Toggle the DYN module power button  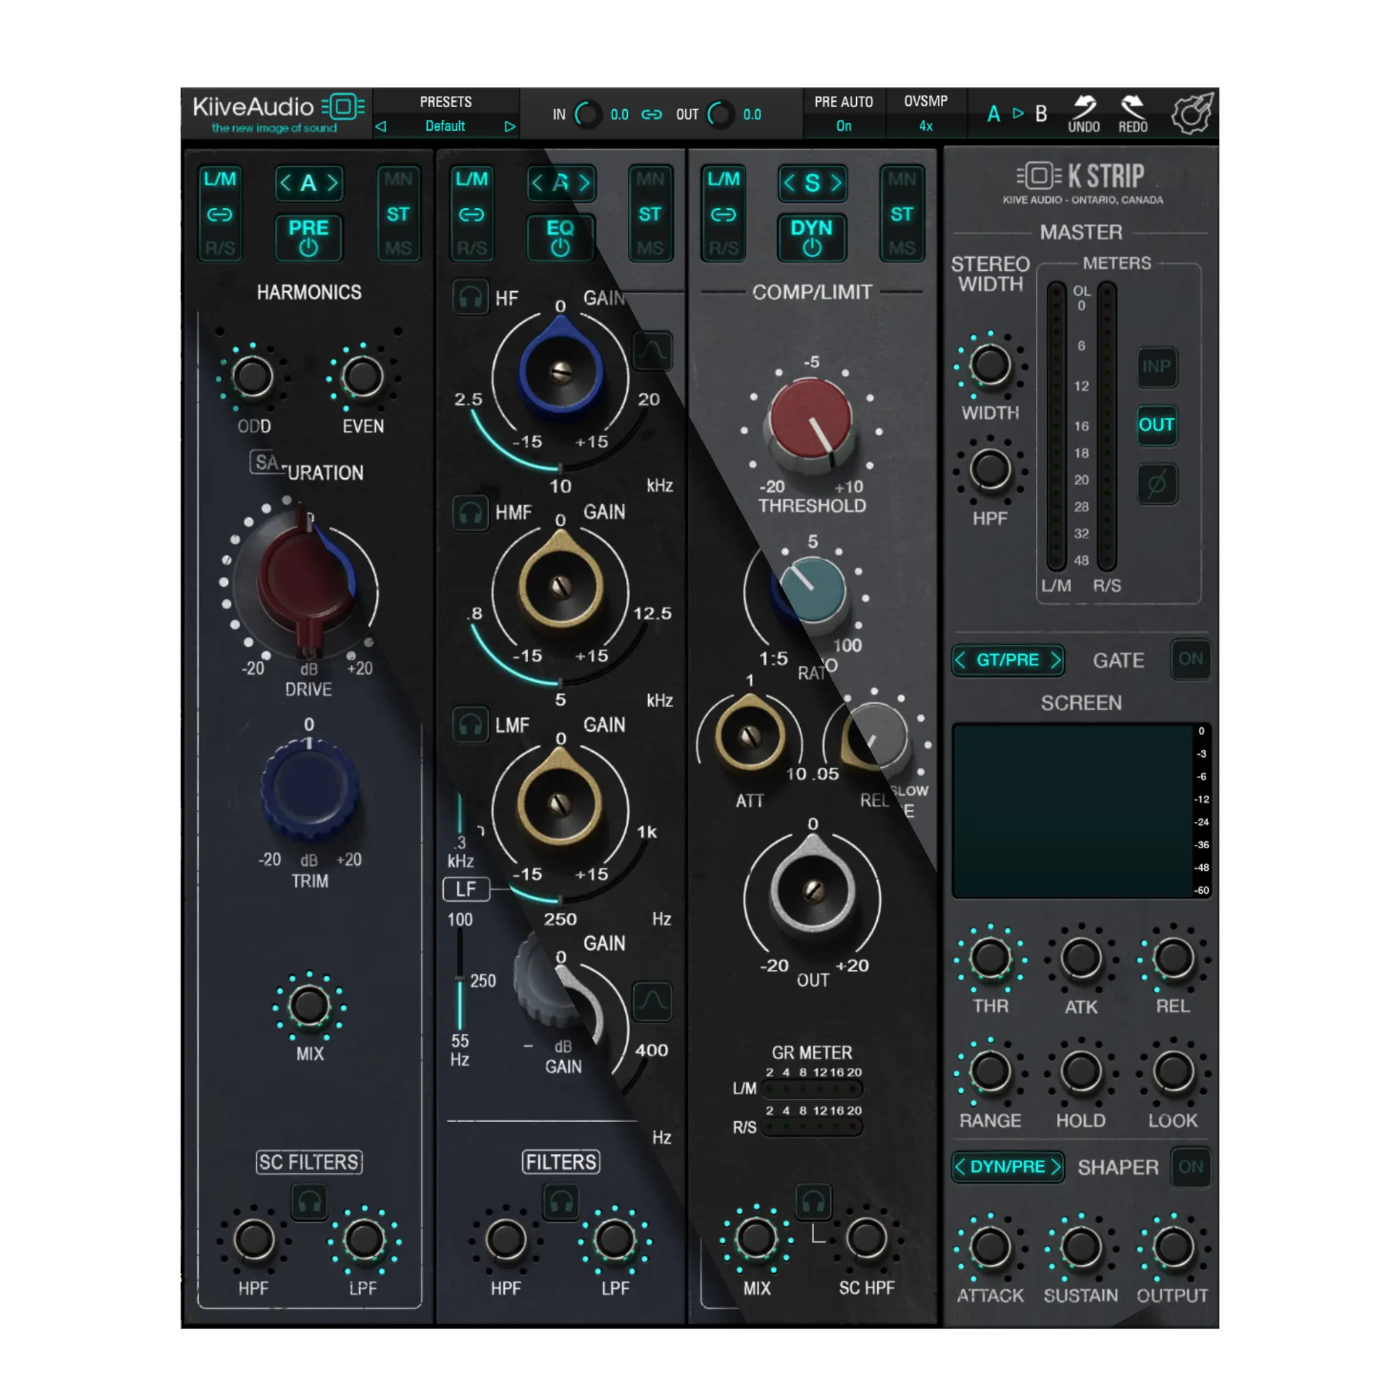pos(811,238)
